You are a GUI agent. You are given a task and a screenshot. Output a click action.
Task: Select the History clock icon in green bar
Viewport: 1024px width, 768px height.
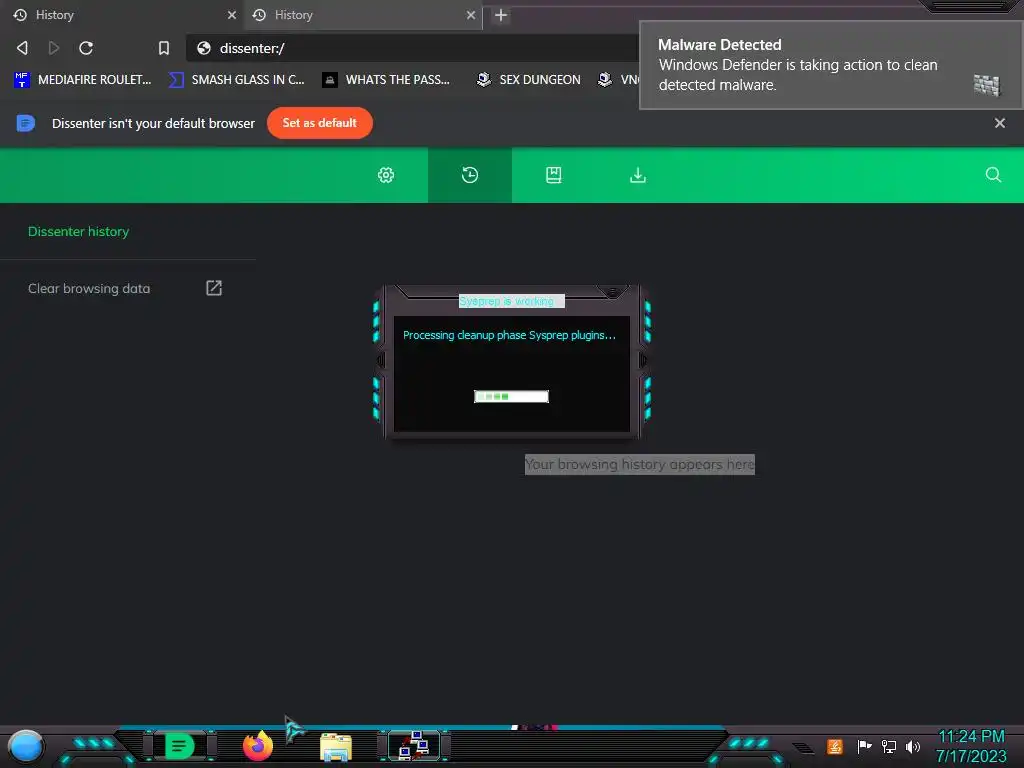pyautogui.click(x=470, y=175)
